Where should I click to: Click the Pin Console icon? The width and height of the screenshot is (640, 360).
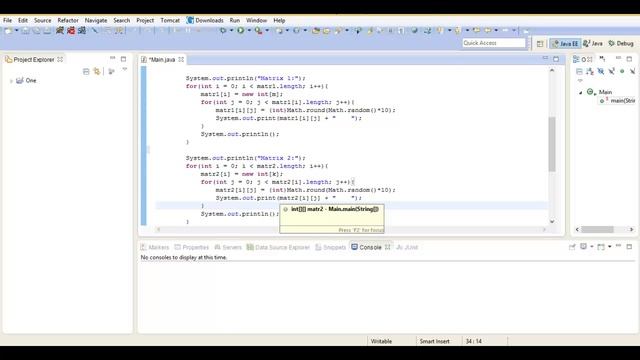pos(572,247)
